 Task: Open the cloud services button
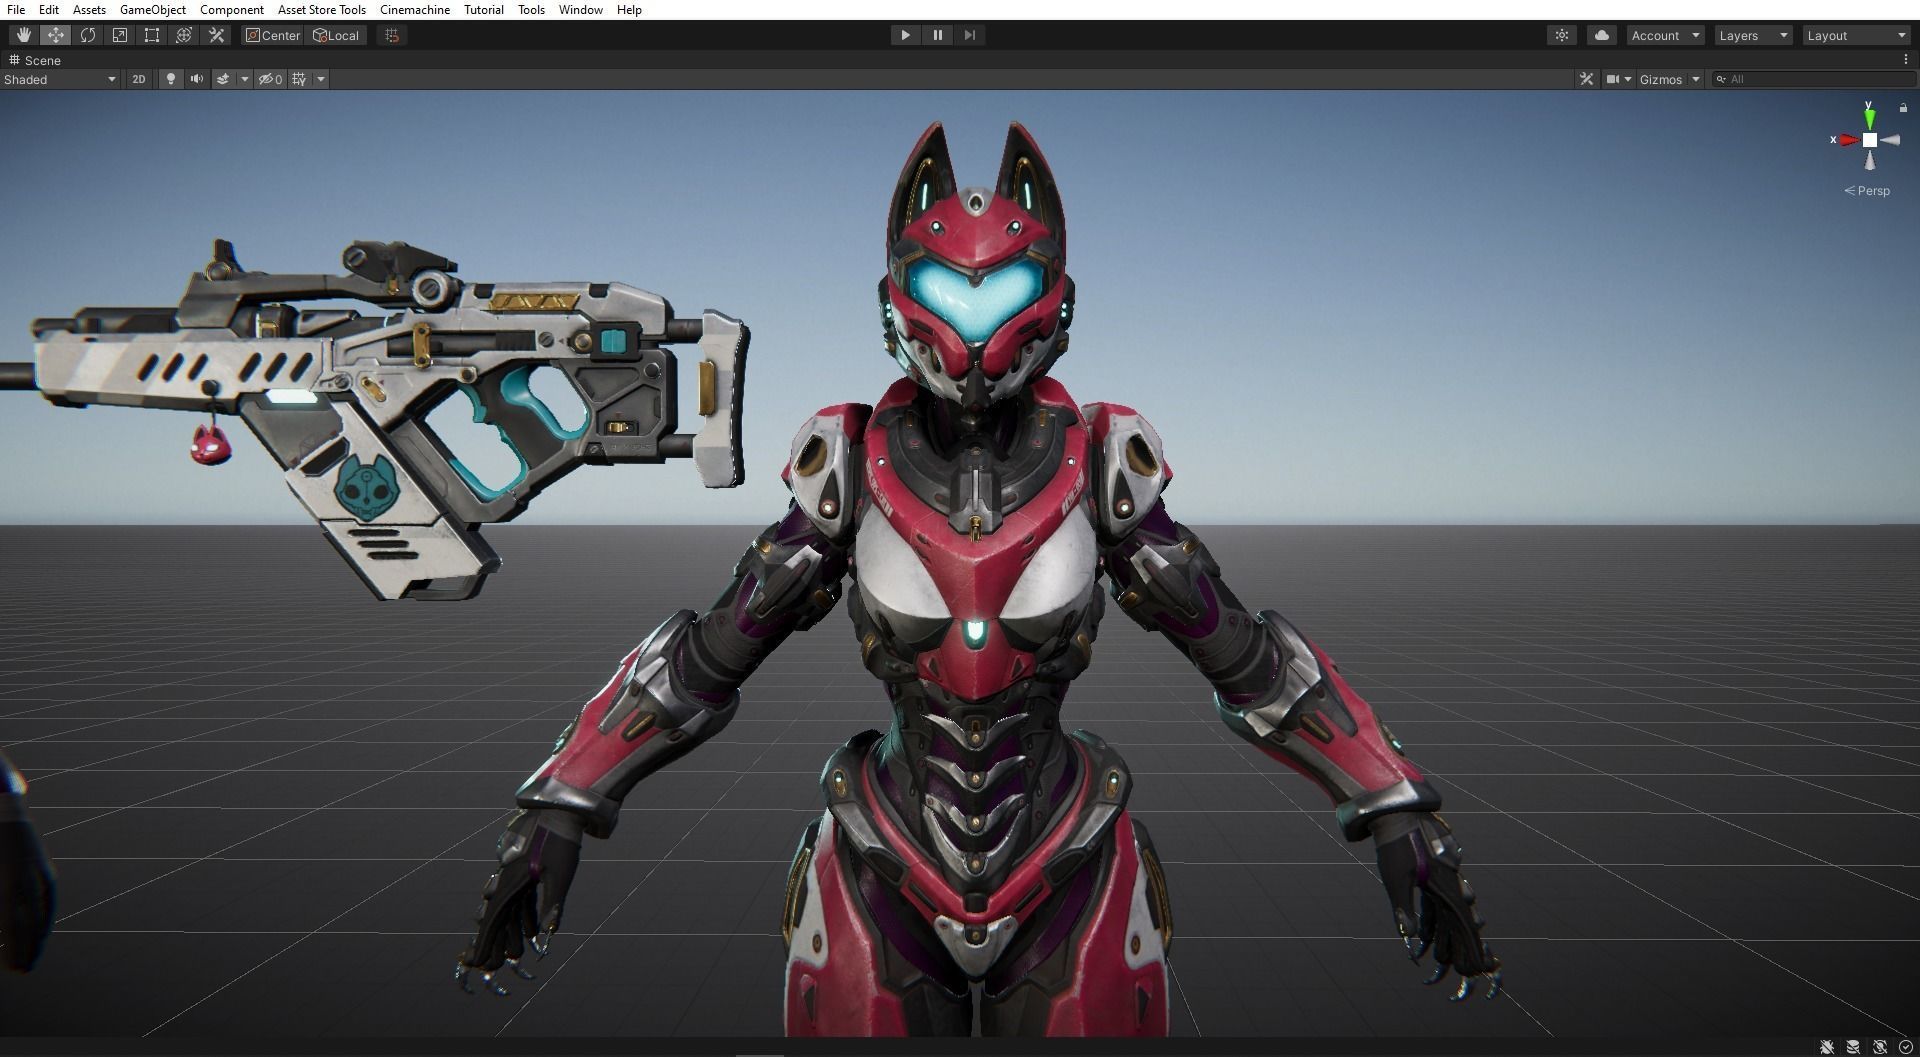[x=1602, y=35]
